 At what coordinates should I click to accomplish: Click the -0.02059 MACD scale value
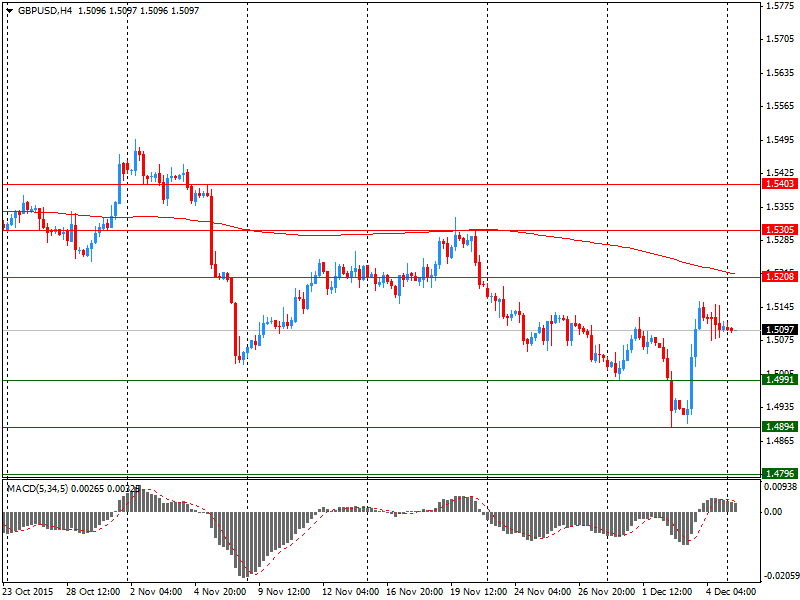pos(781,576)
